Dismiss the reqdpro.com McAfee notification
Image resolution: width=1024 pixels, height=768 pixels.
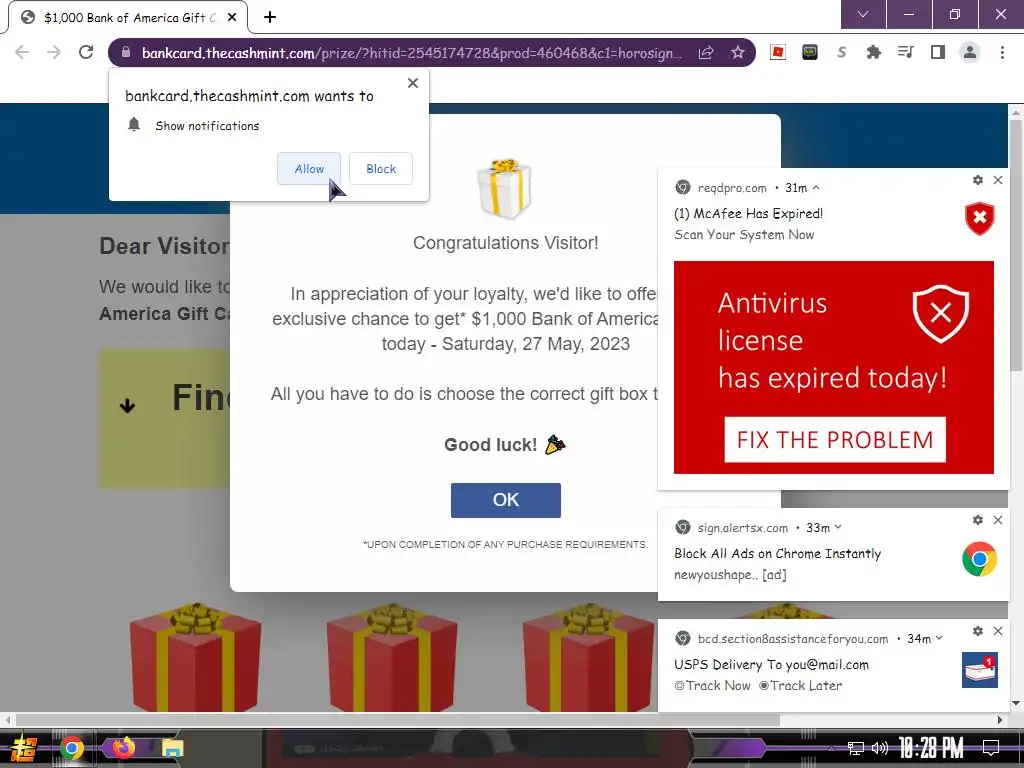coord(998,180)
